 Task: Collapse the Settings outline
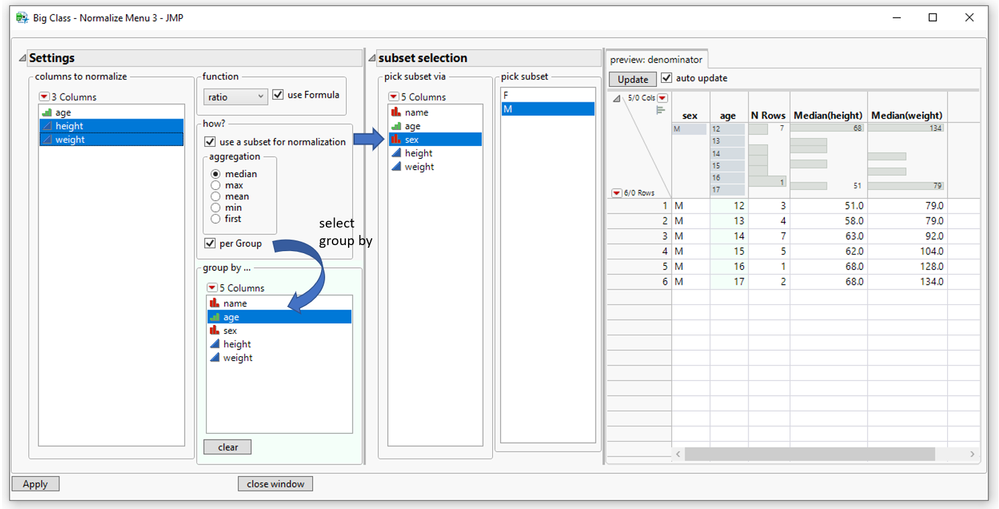point(22,58)
